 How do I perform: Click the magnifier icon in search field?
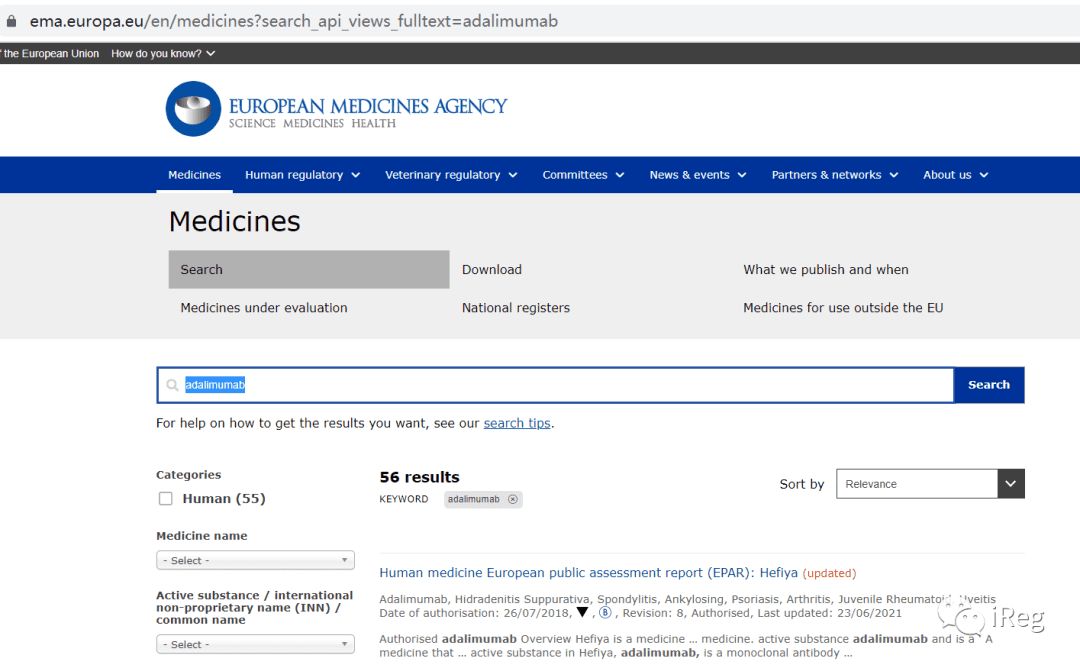[172, 385]
